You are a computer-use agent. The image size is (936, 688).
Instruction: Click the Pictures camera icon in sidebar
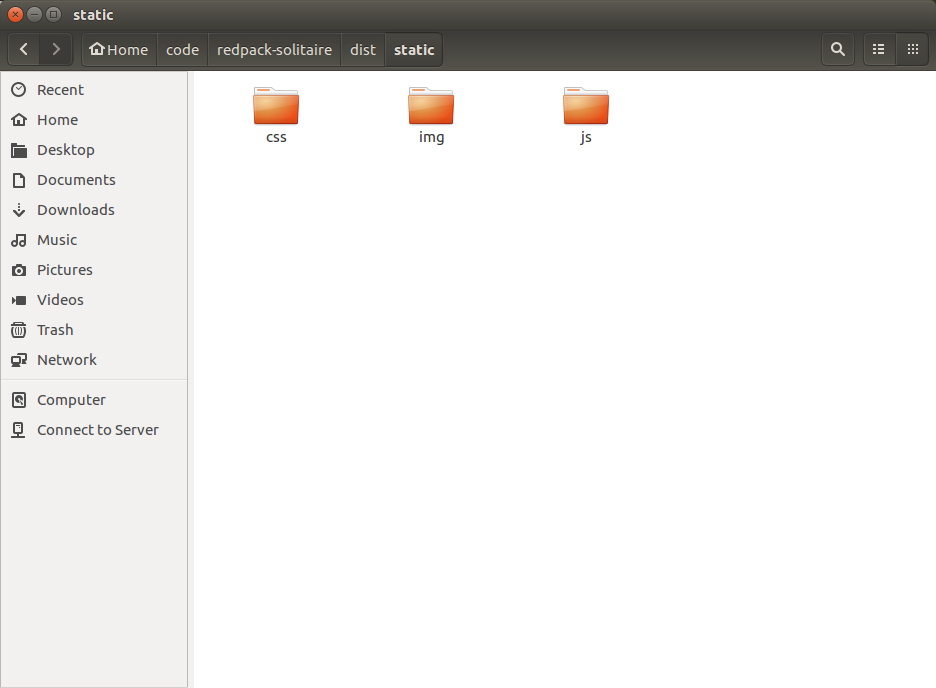(x=19, y=270)
